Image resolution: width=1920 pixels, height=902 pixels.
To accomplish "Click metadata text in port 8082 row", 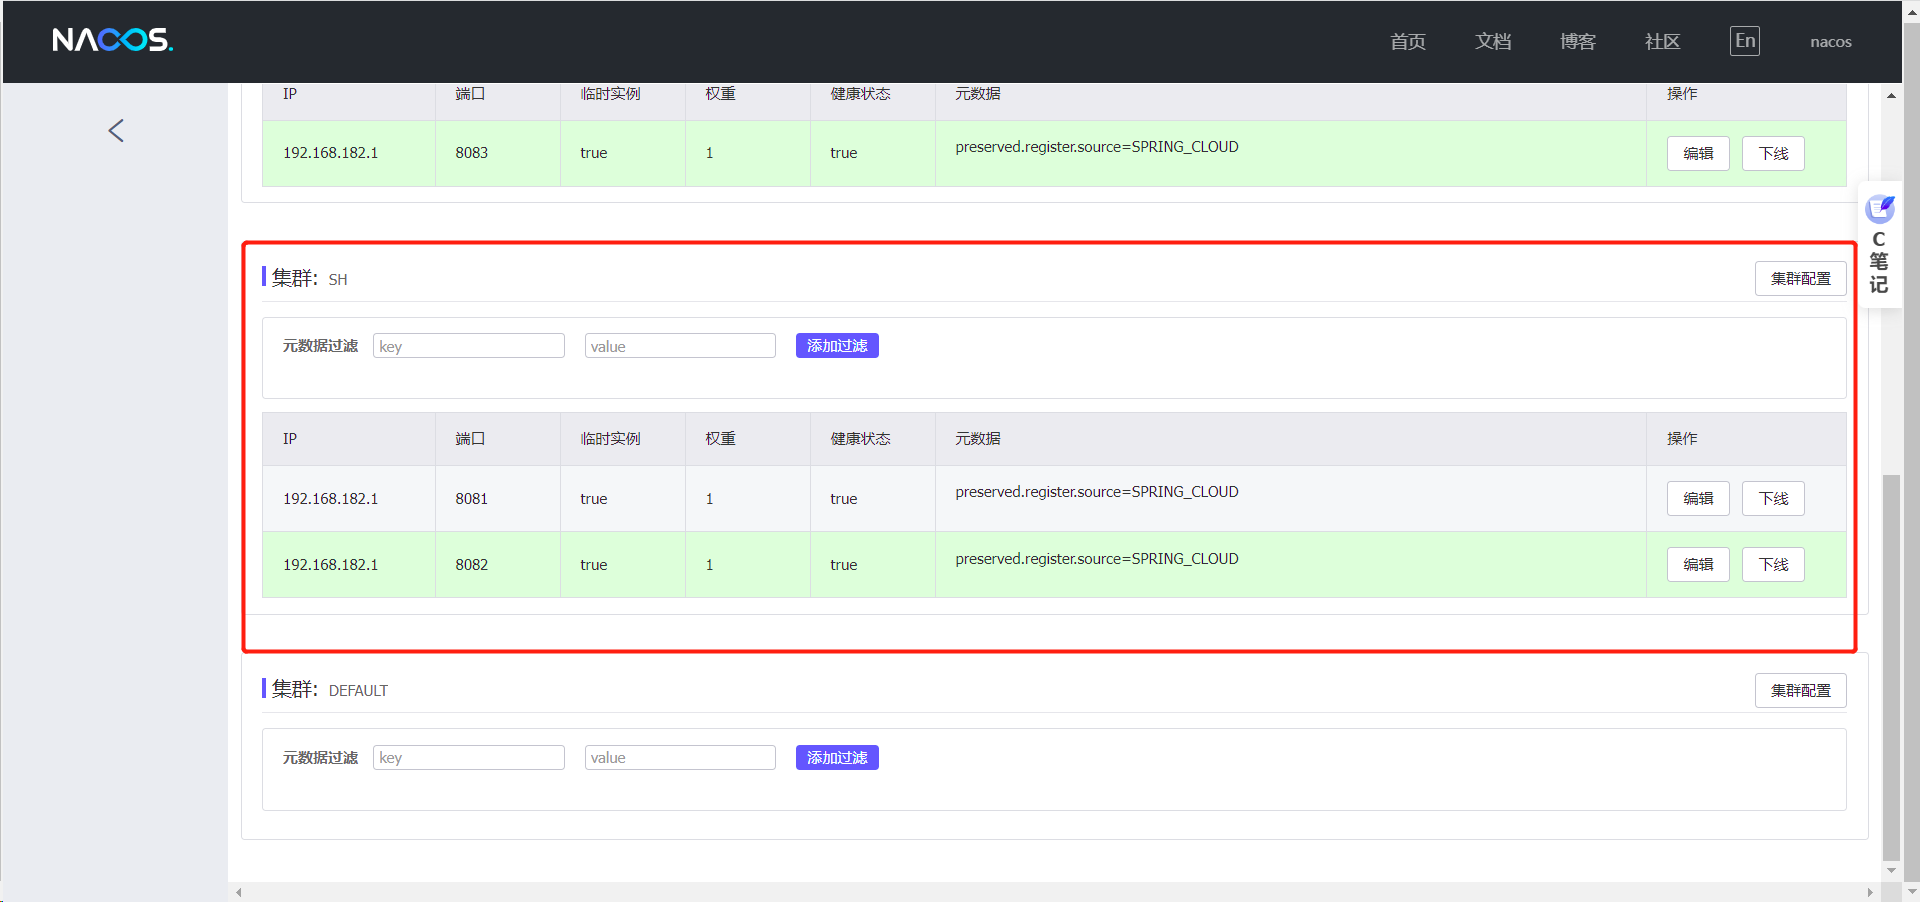I will click(1097, 559).
